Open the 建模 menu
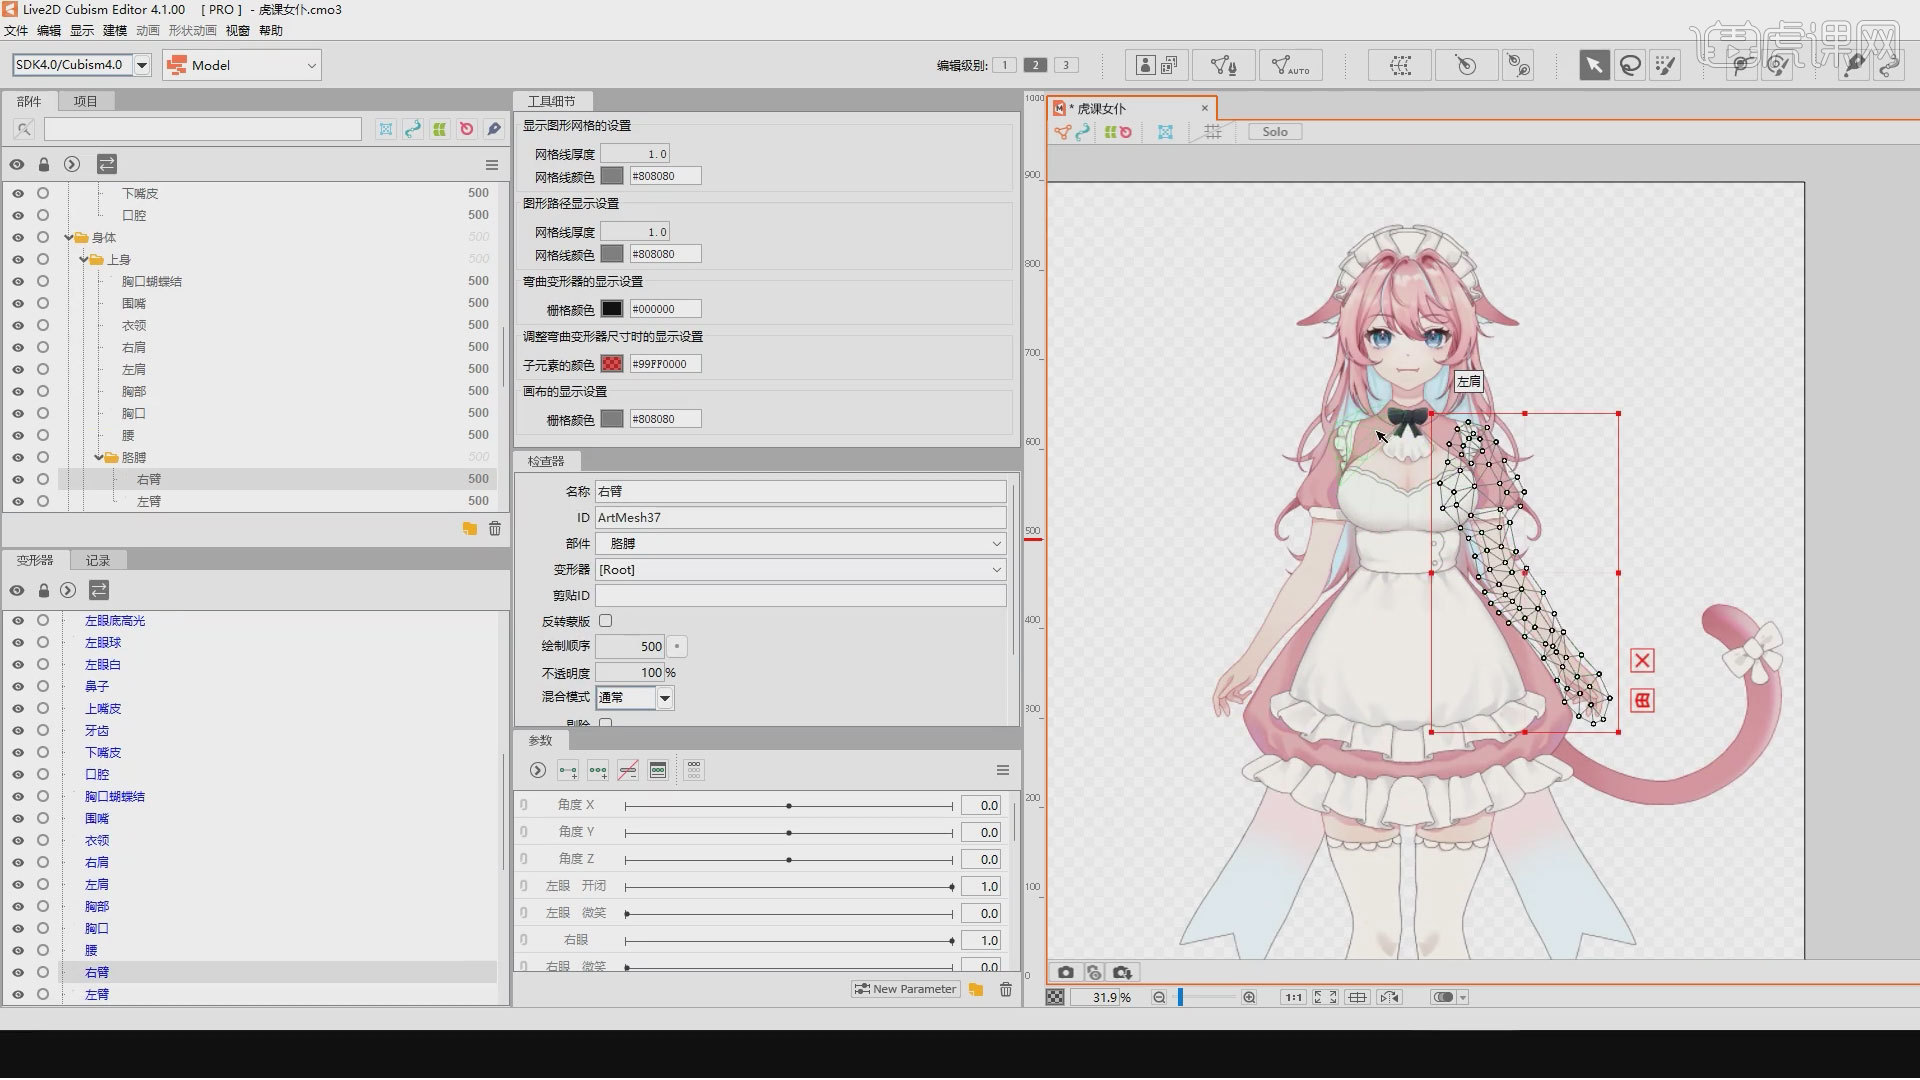Viewport: 1920px width, 1080px height. click(x=113, y=30)
